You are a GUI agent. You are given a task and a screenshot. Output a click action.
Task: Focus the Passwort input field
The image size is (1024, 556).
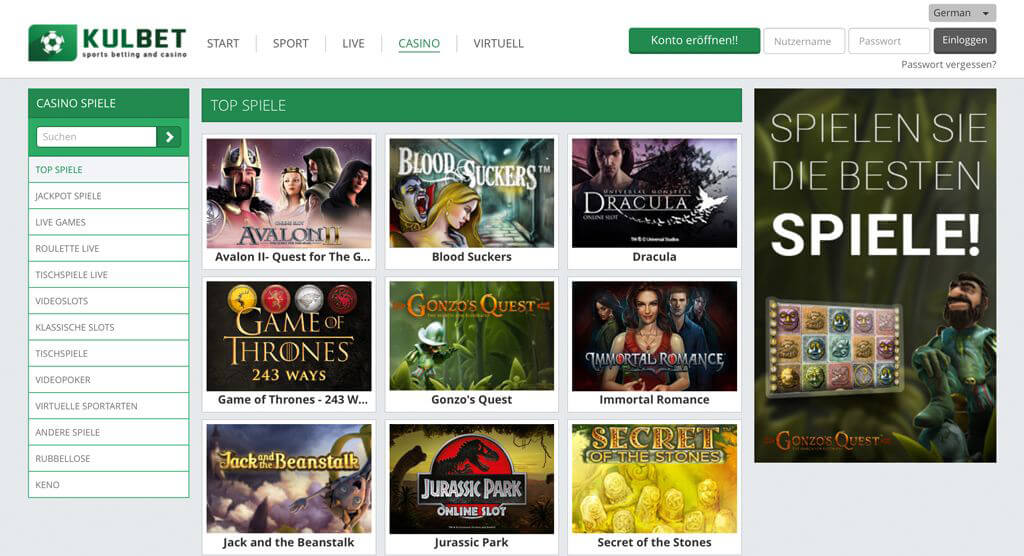coord(889,41)
